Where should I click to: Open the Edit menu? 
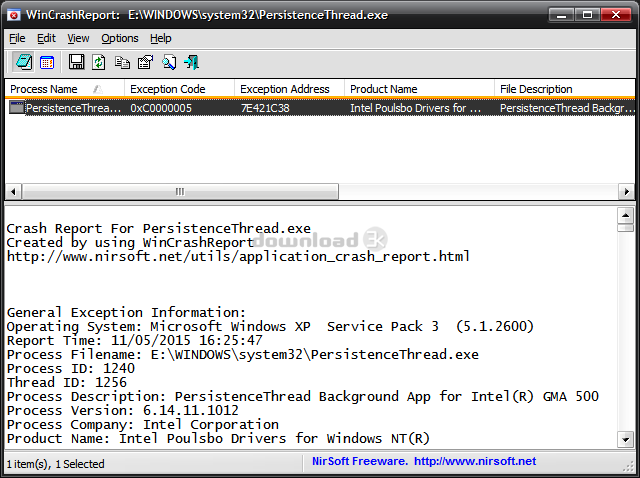[46, 38]
